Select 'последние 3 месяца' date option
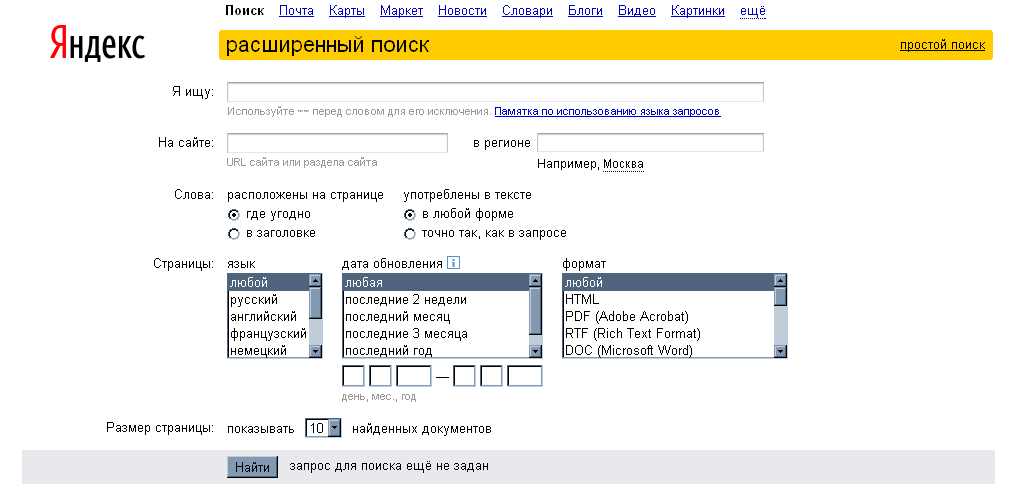 click(436, 334)
